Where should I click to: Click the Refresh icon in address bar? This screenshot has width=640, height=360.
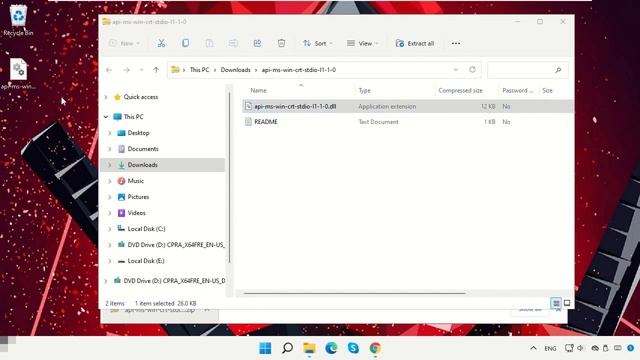click(x=472, y=69)
